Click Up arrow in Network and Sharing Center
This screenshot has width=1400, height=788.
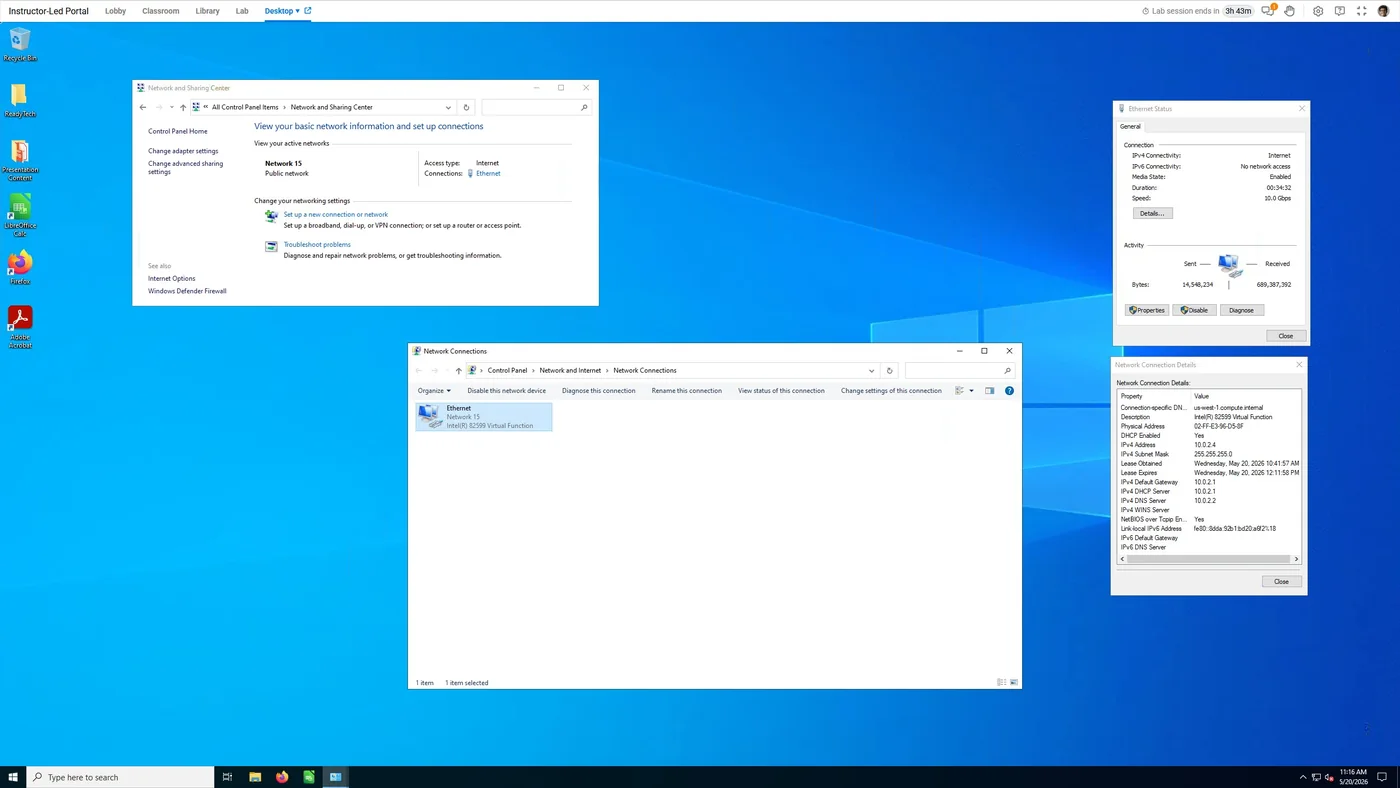click(183, 107)
